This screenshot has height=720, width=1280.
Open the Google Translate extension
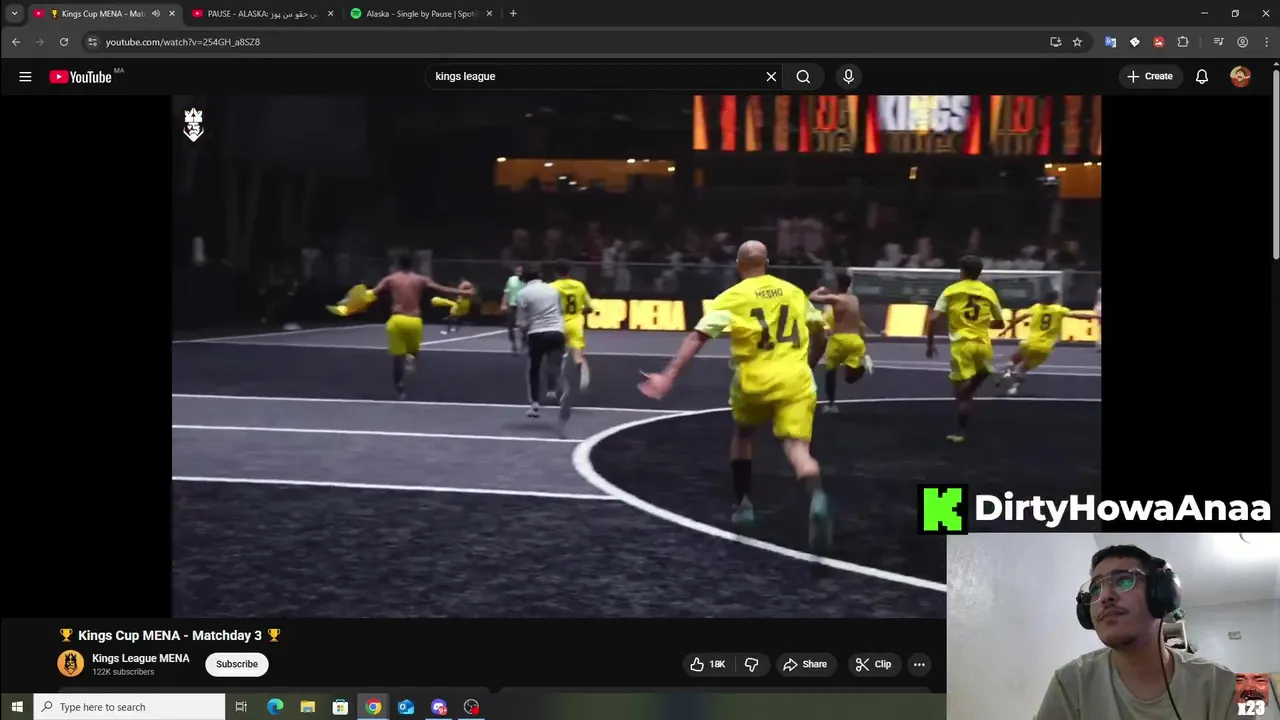pos(1110,42)
